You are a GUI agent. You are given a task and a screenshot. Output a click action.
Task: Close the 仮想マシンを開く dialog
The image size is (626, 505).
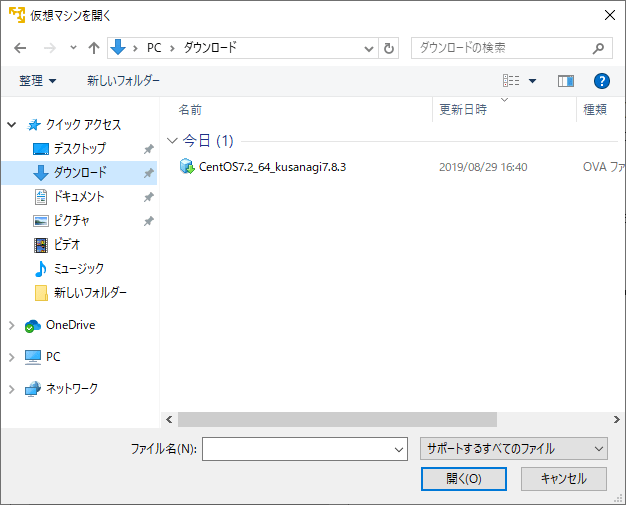[x=610, y=16]
